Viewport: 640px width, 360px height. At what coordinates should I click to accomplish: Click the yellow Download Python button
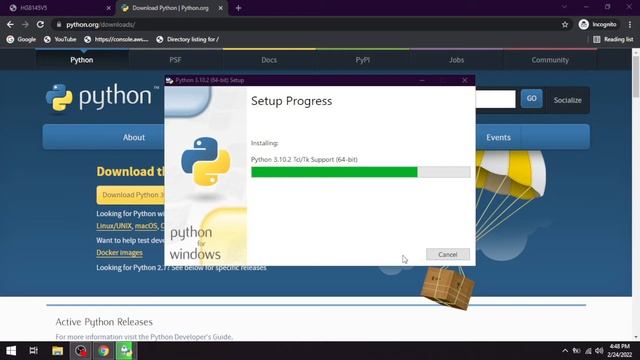click(x=131, y=195)
